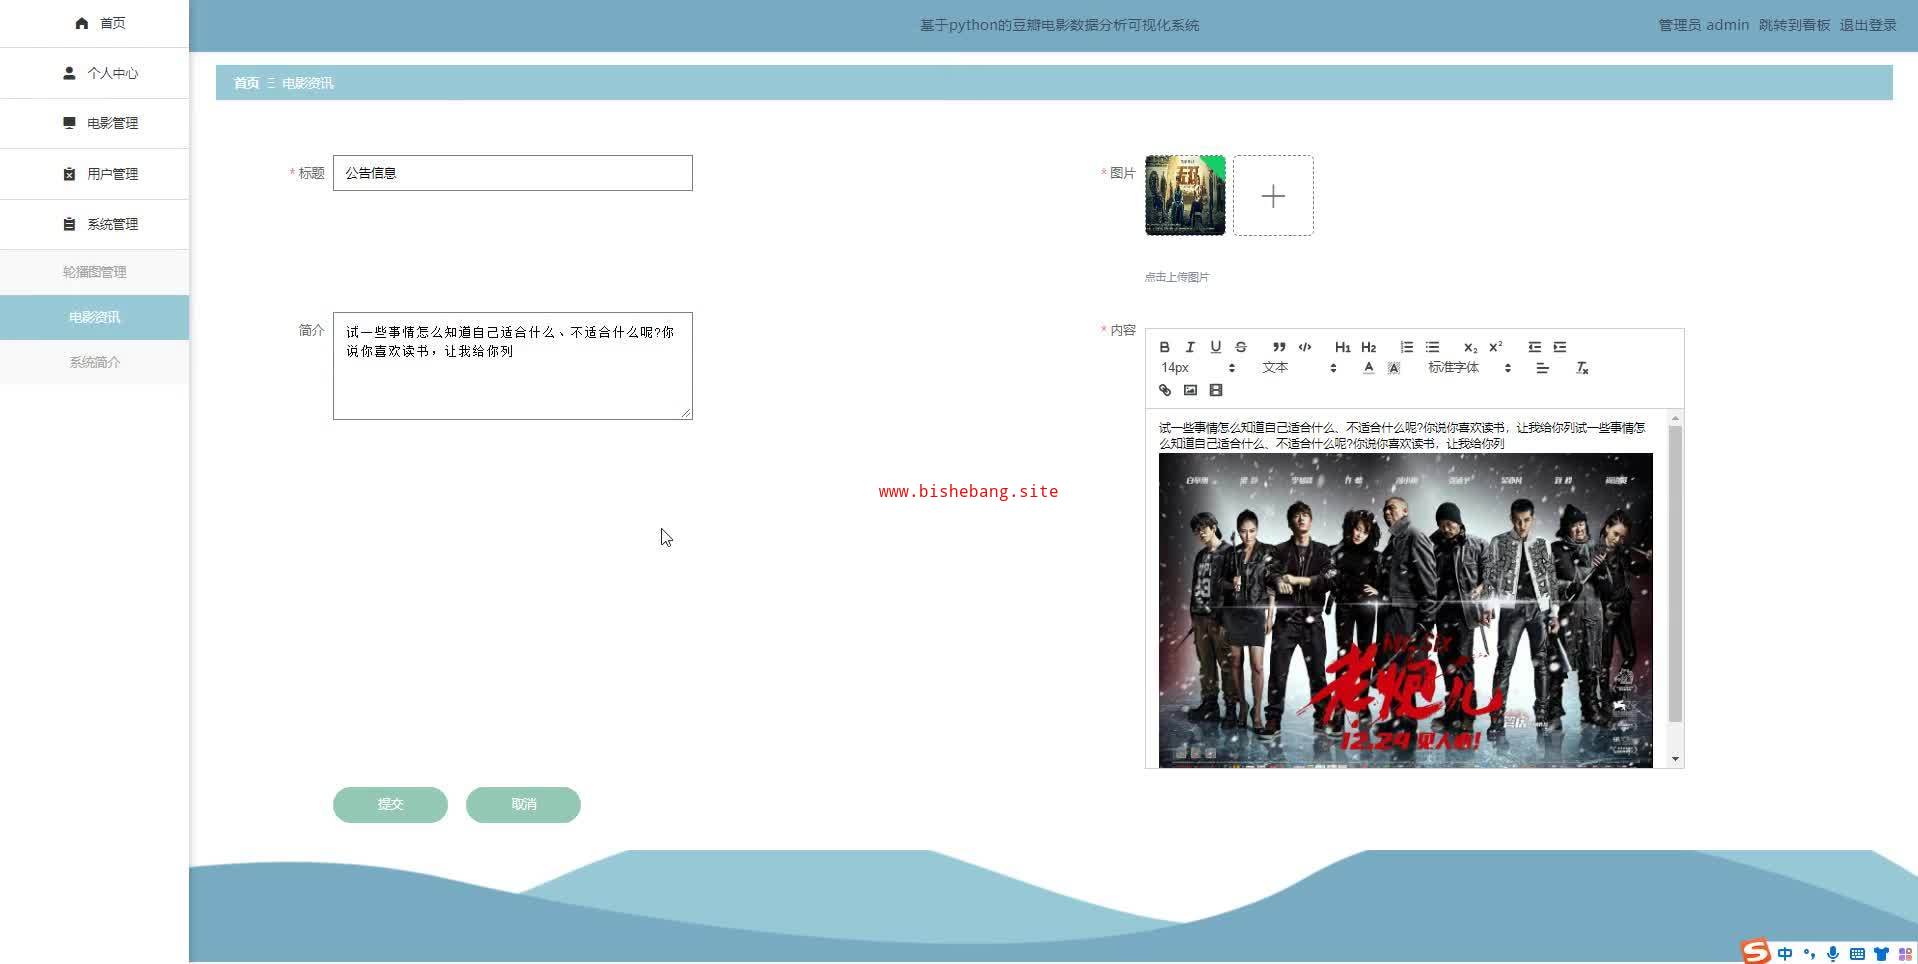Click the group poster image inside the editor
Image resolution: width=1918 pixels, height=964 pixels.
point(1405,610)
